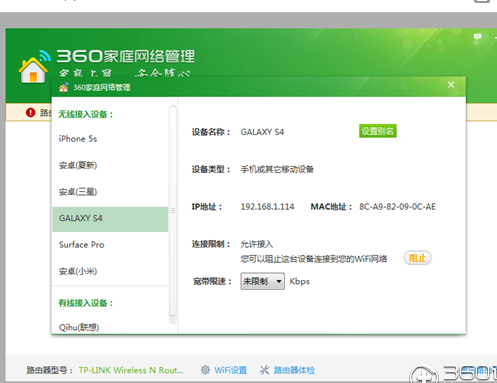
Task: Select 安卓(小米) device
Action: tap(110, 271)
